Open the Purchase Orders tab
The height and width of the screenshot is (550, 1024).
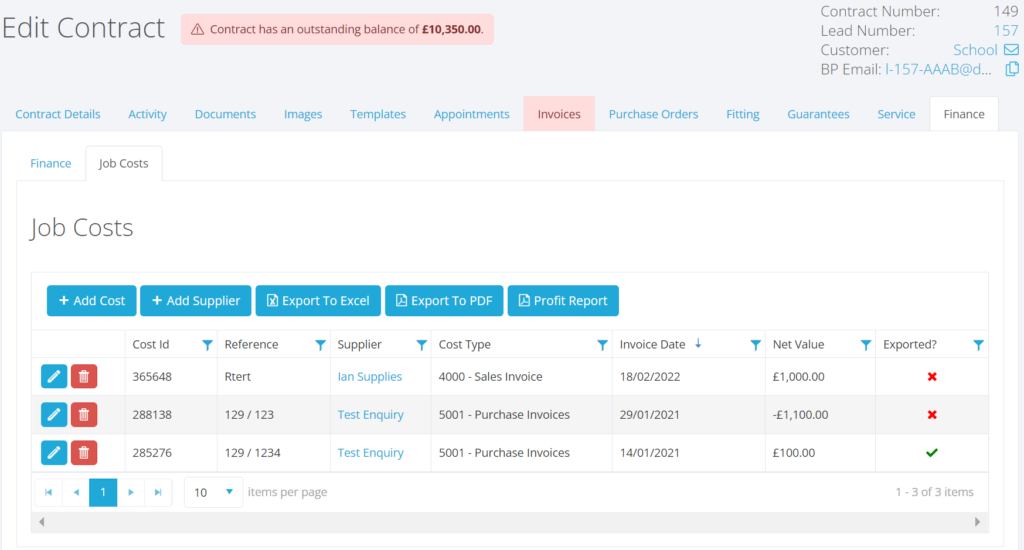[x=653, y=114]
